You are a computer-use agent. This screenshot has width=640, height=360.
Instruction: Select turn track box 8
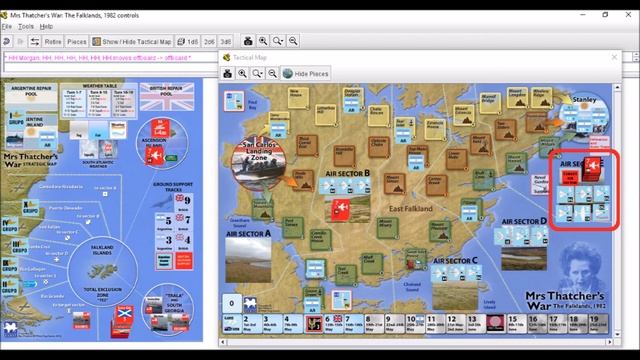(374, 323)
